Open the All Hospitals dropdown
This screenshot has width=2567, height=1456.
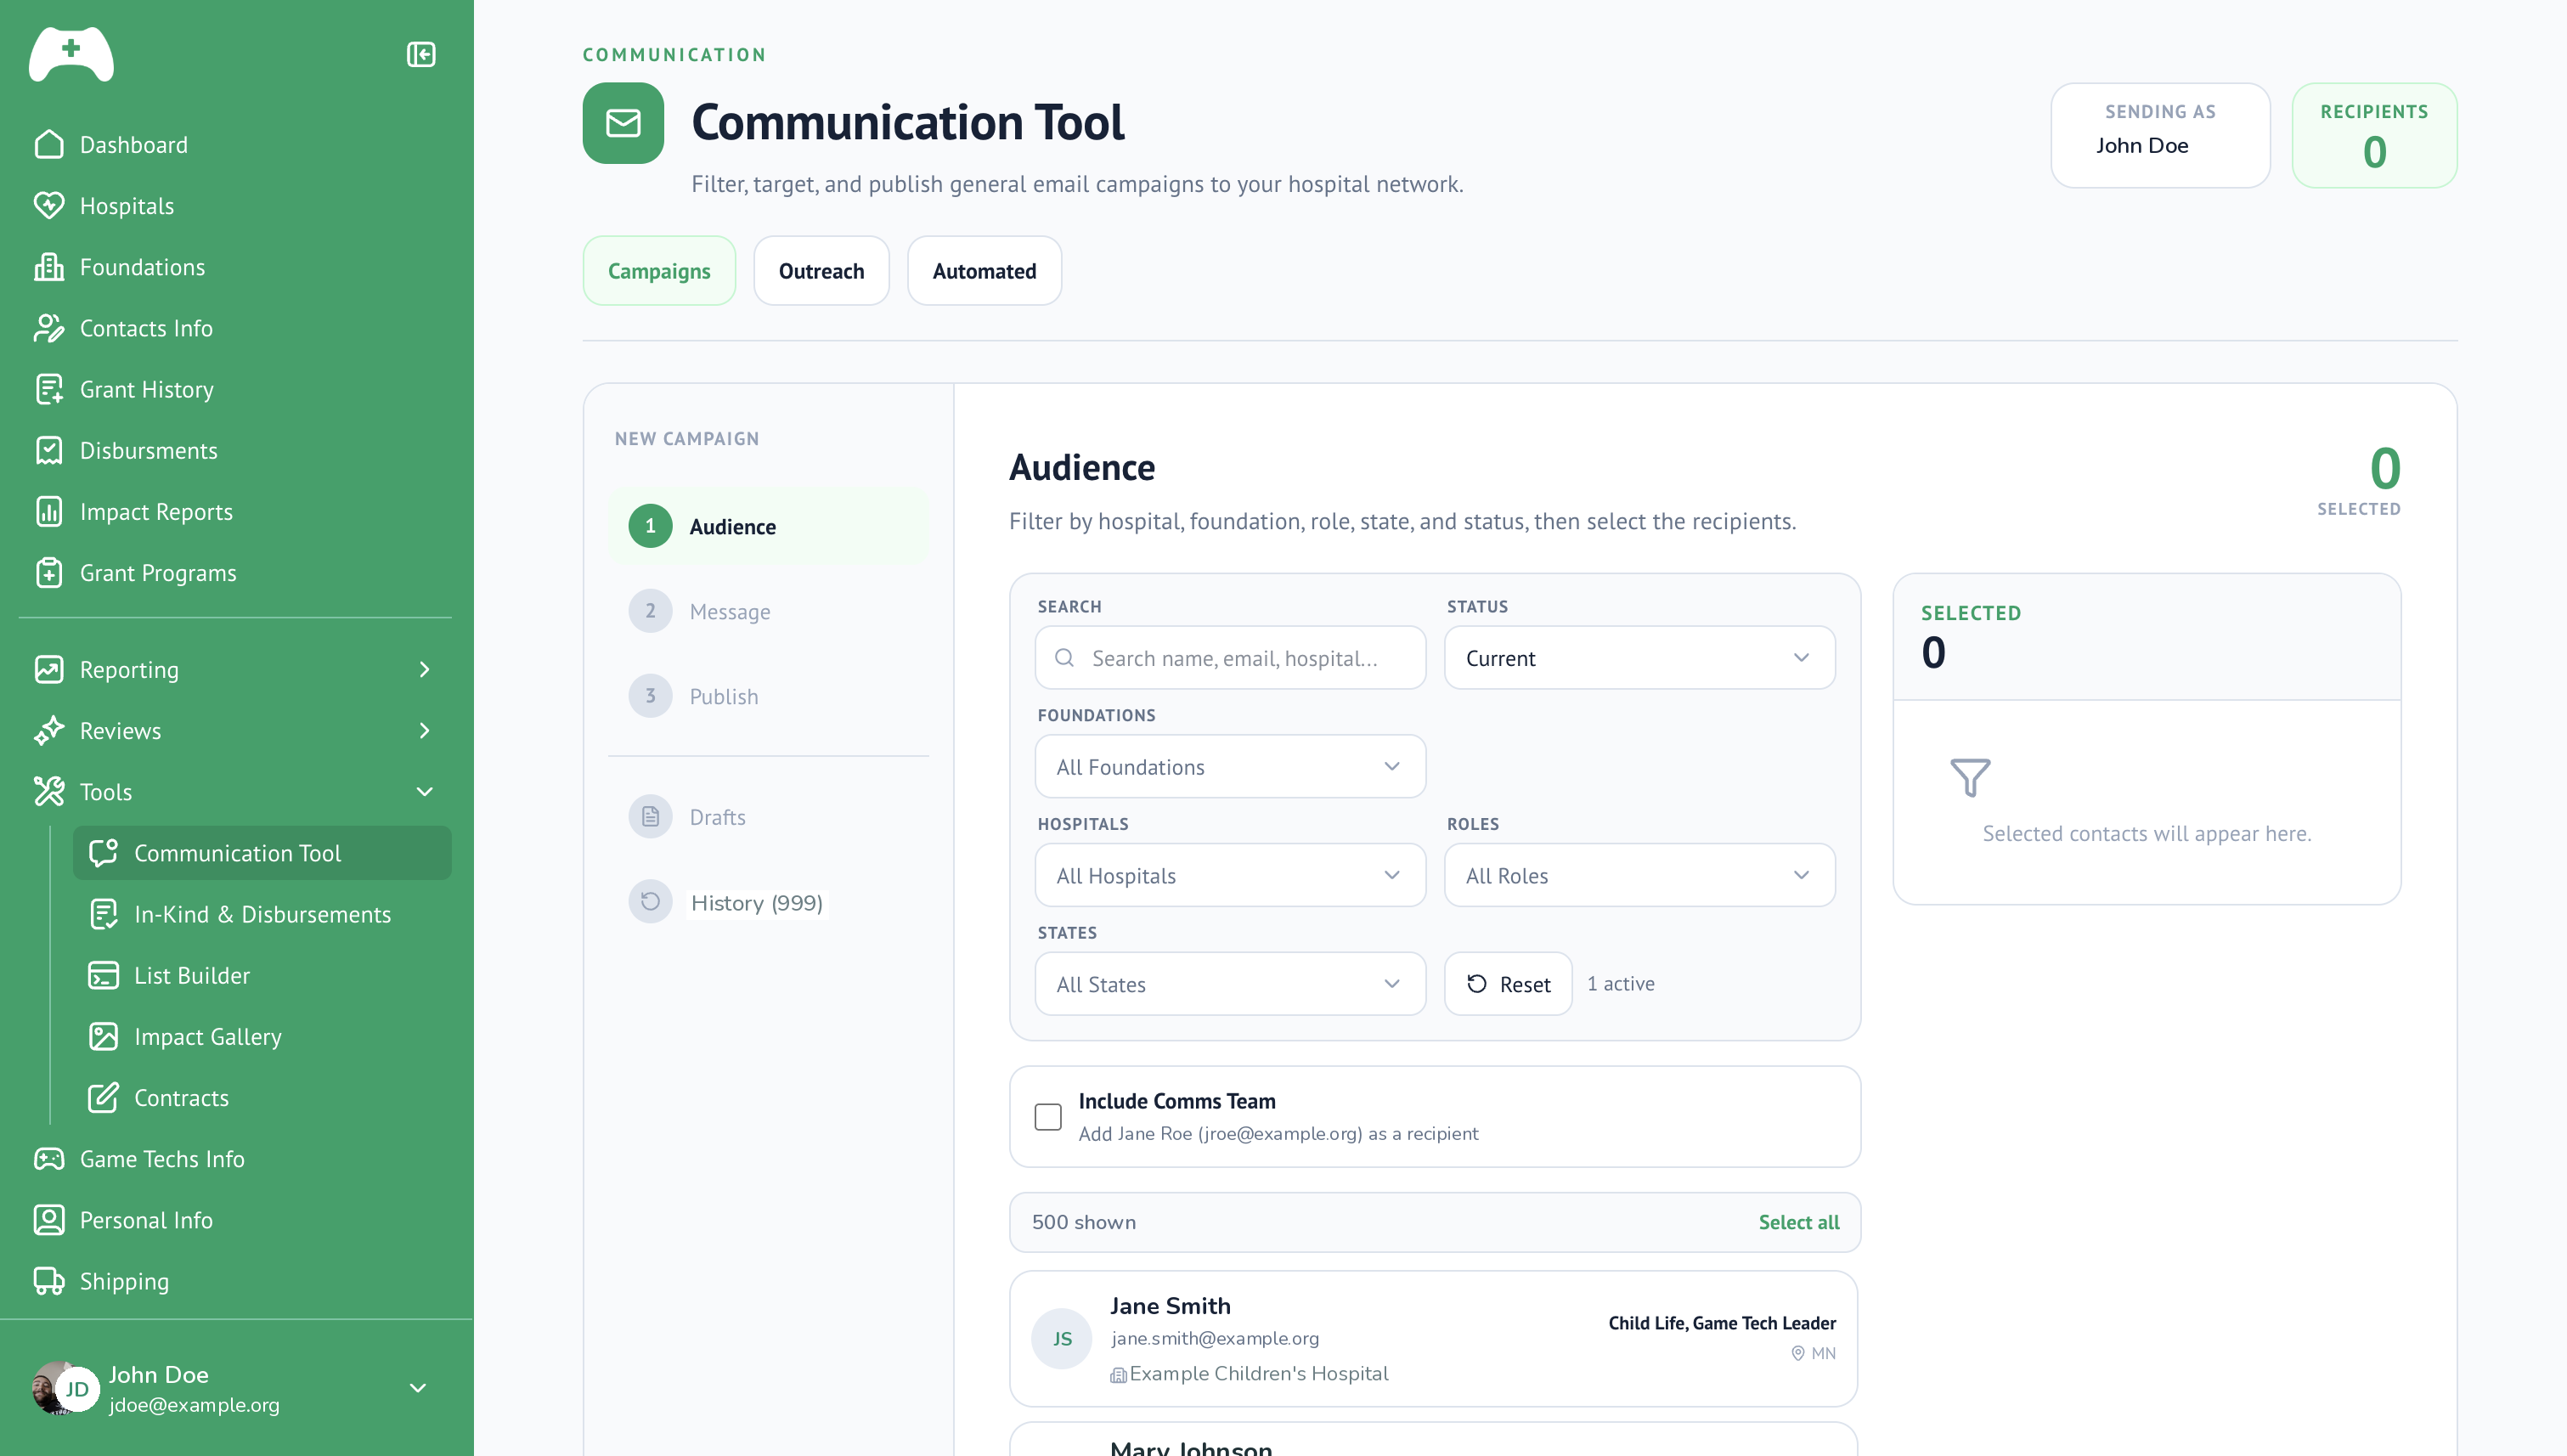[x=1230, y=875]
